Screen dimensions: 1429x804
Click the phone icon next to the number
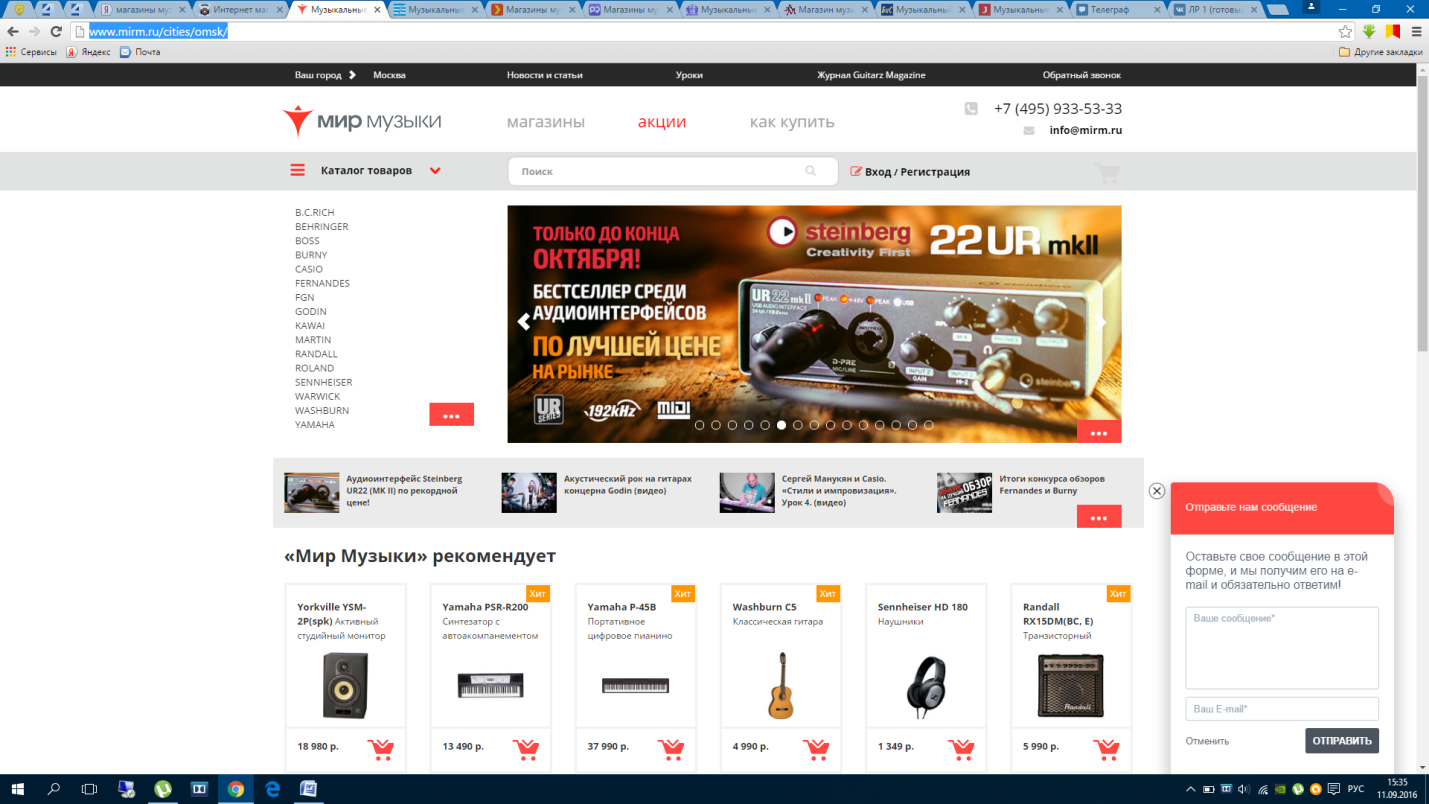[x=971, y=109]
